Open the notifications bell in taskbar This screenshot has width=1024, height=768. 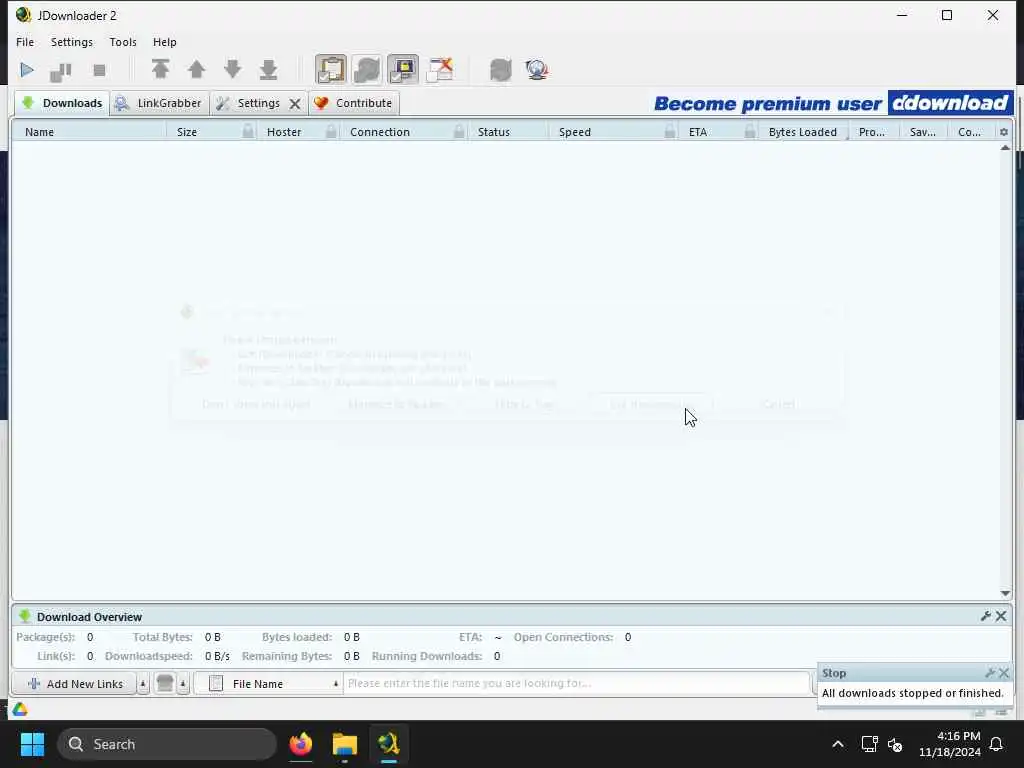997,744
